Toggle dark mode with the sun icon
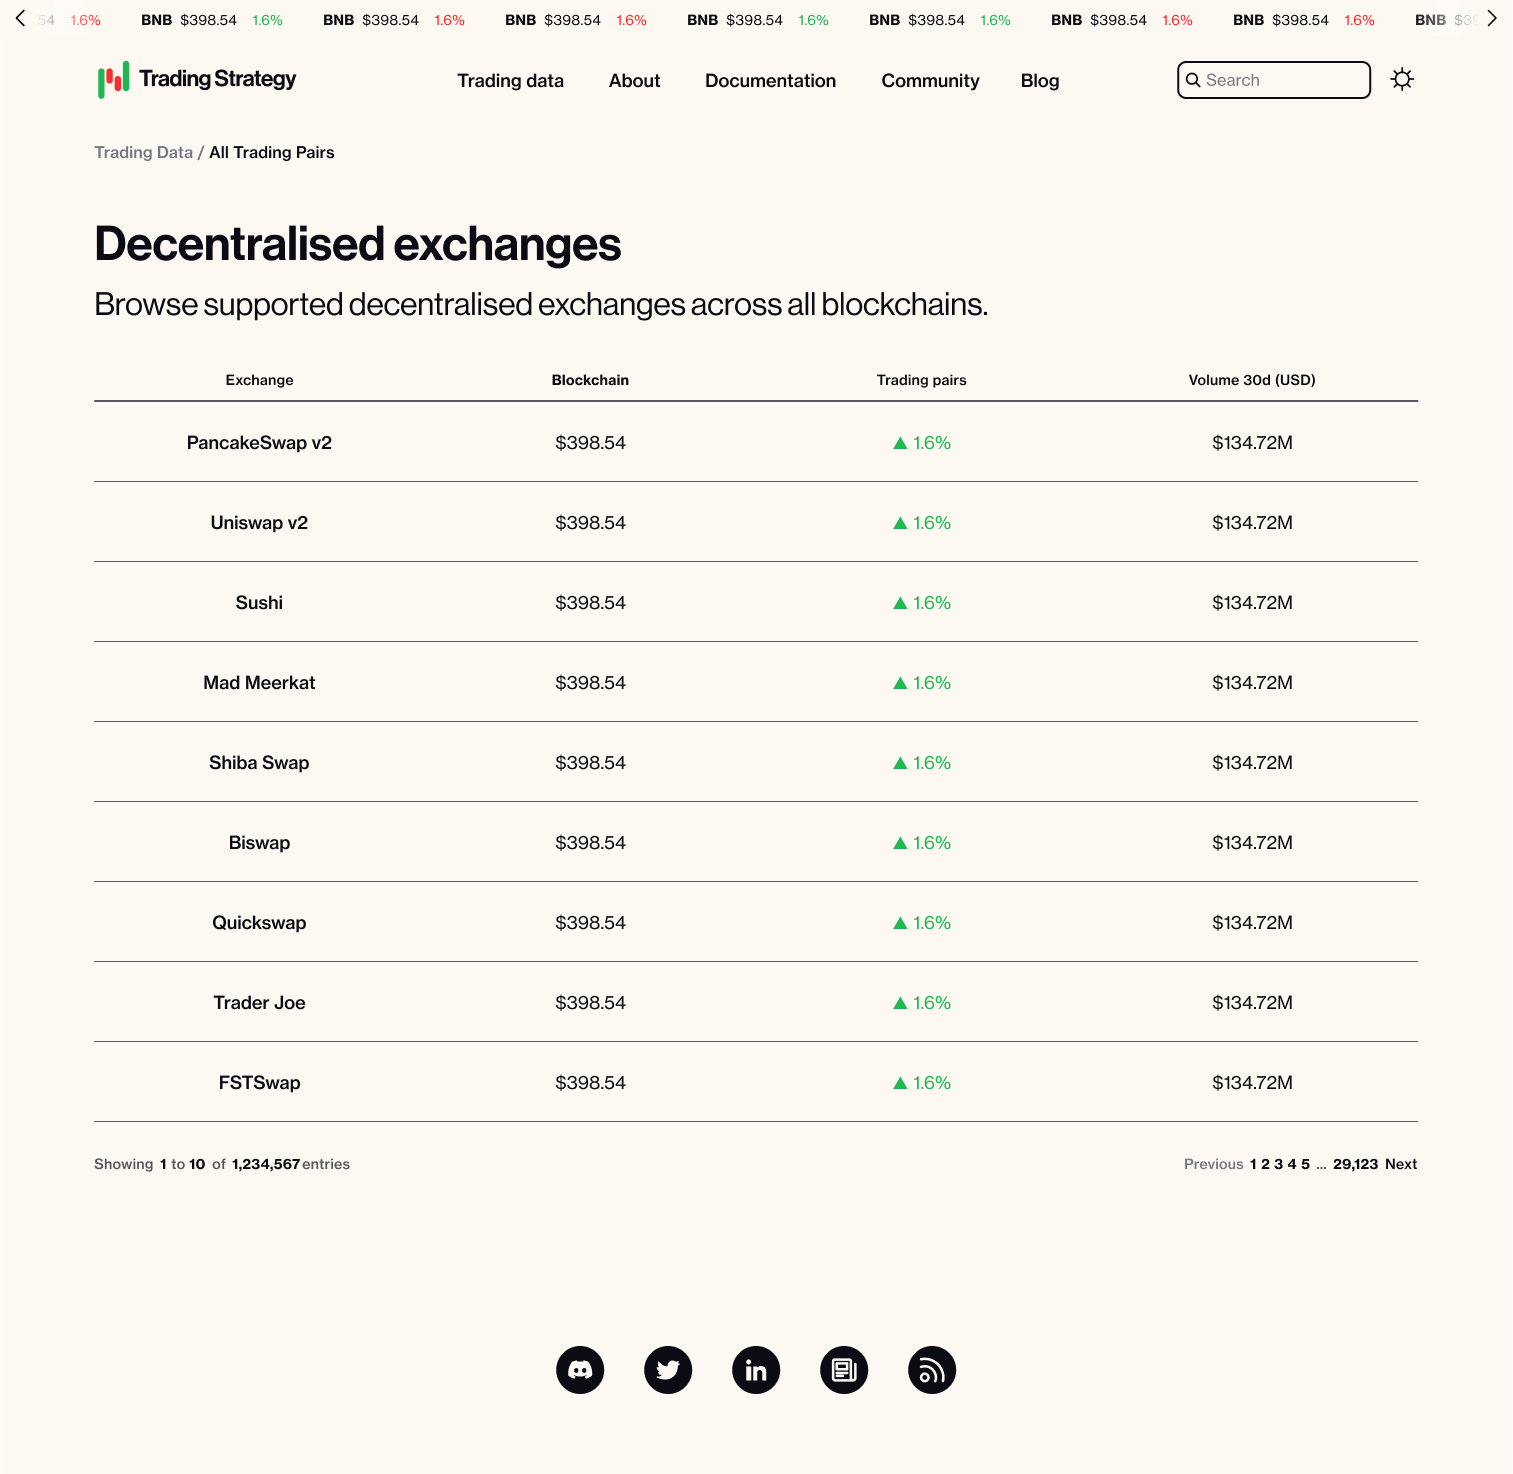Screen dimensions: 1513x1474 (1403, 79)
